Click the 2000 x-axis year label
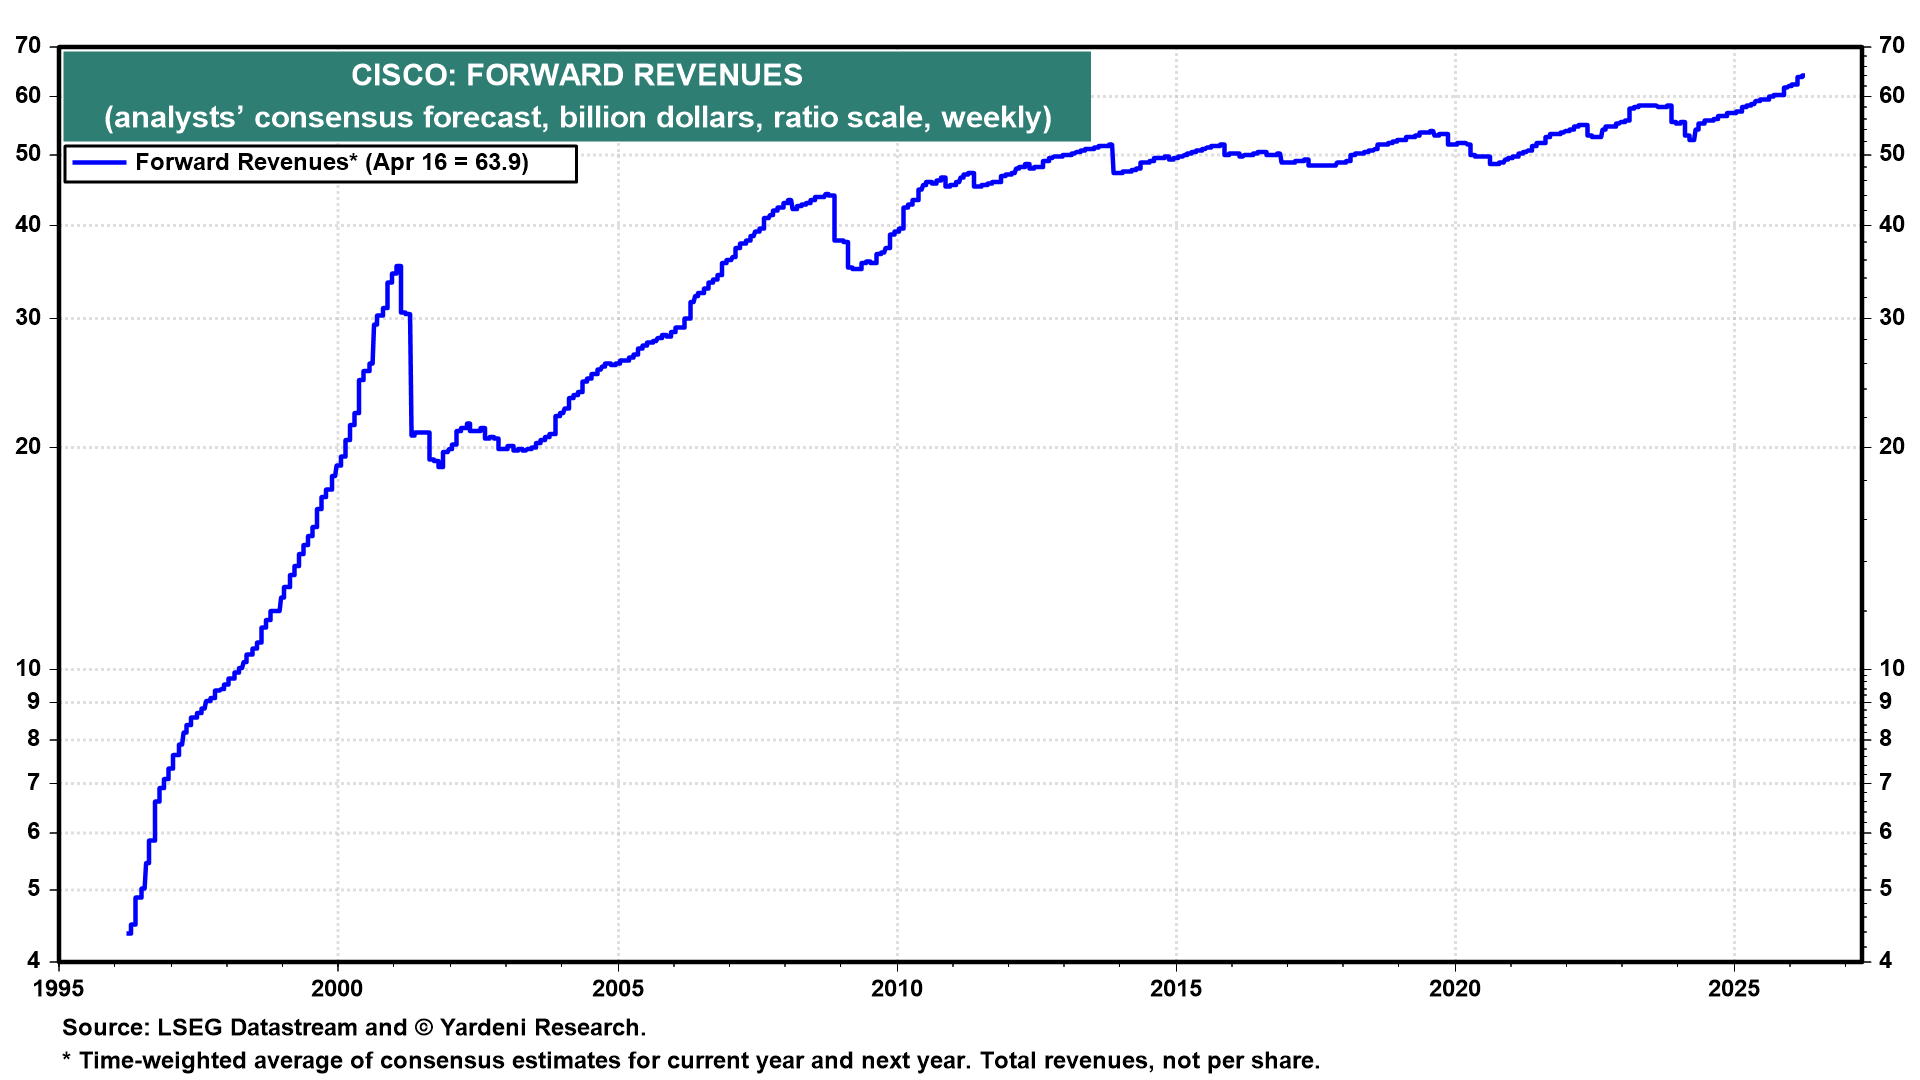 point(338,989)
